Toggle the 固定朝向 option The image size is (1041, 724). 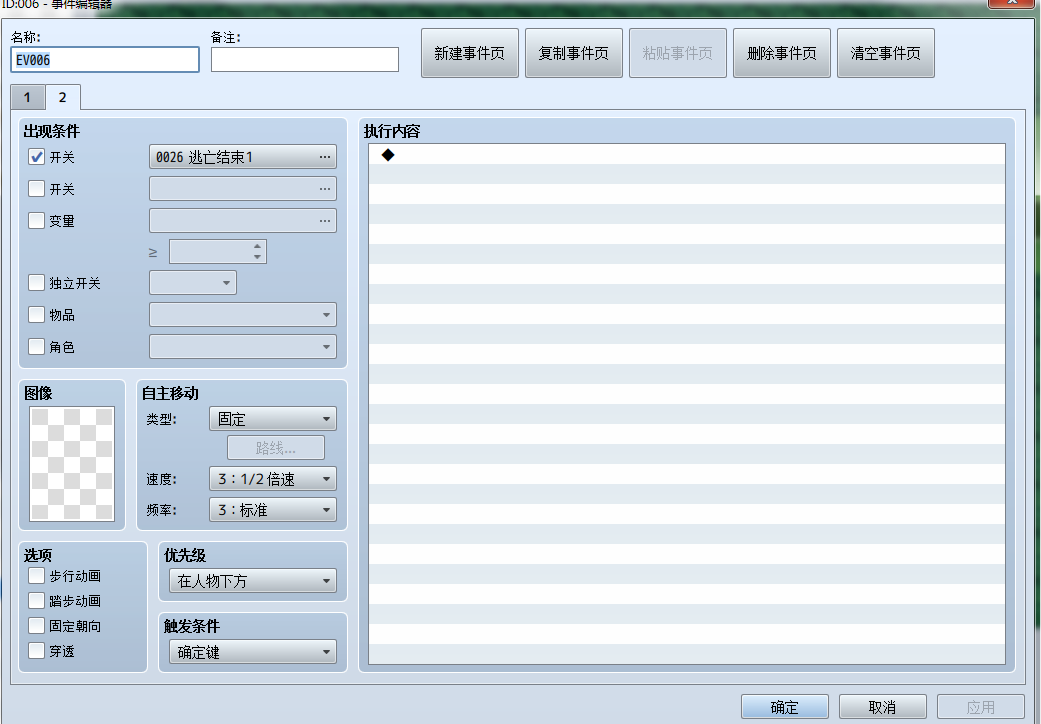[37, 626]
